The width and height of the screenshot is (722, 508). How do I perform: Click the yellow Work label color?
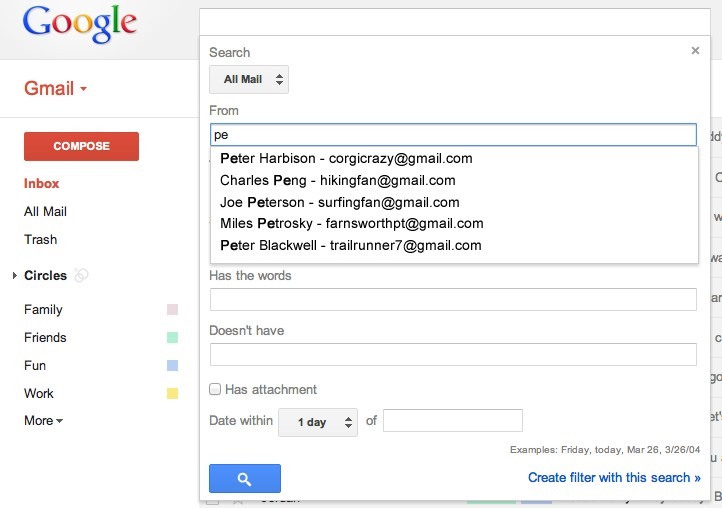point(172,393)
